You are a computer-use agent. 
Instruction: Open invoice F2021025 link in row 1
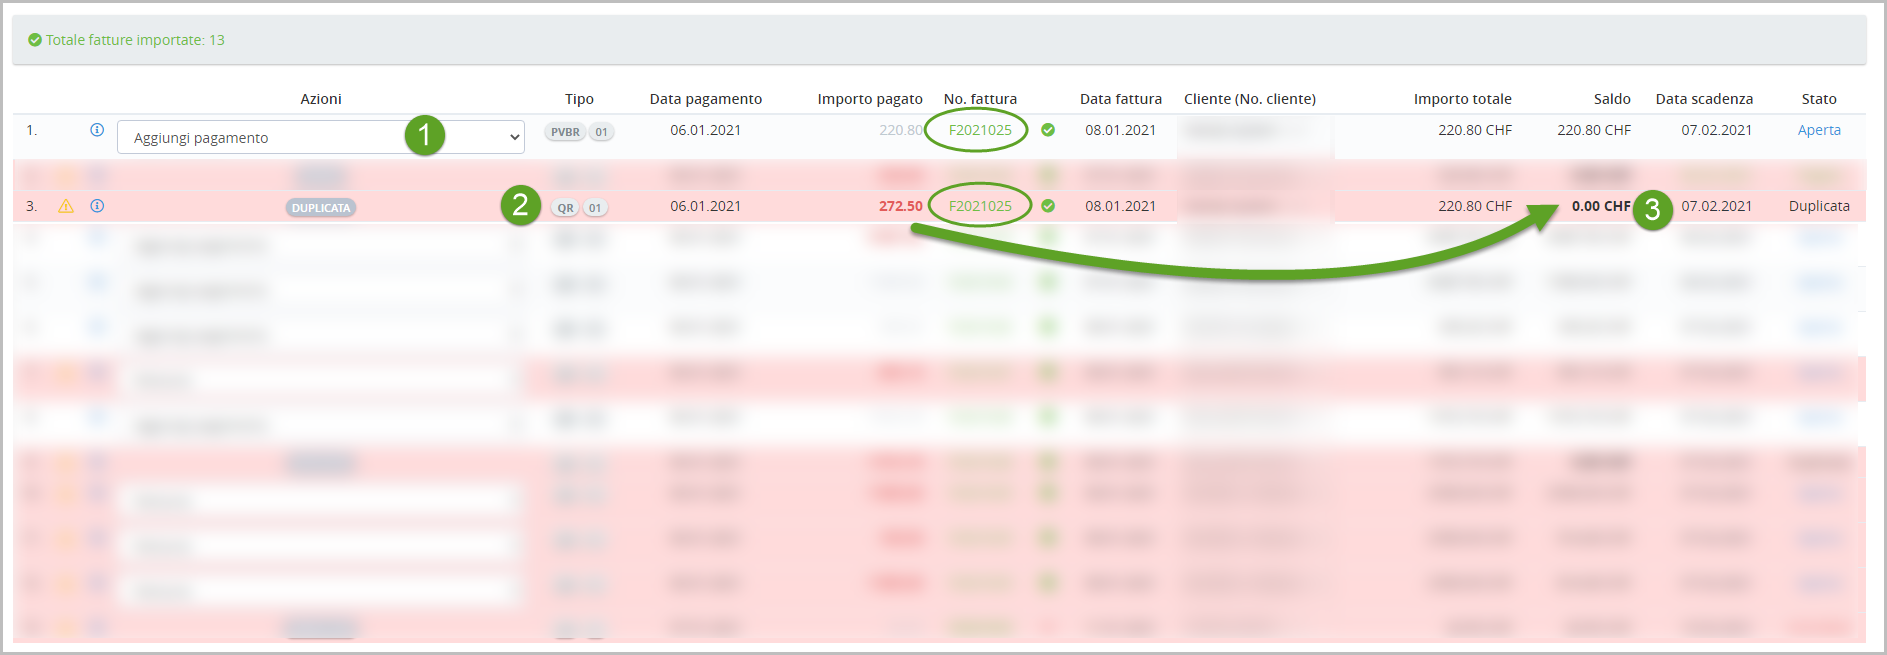(979, 130)
